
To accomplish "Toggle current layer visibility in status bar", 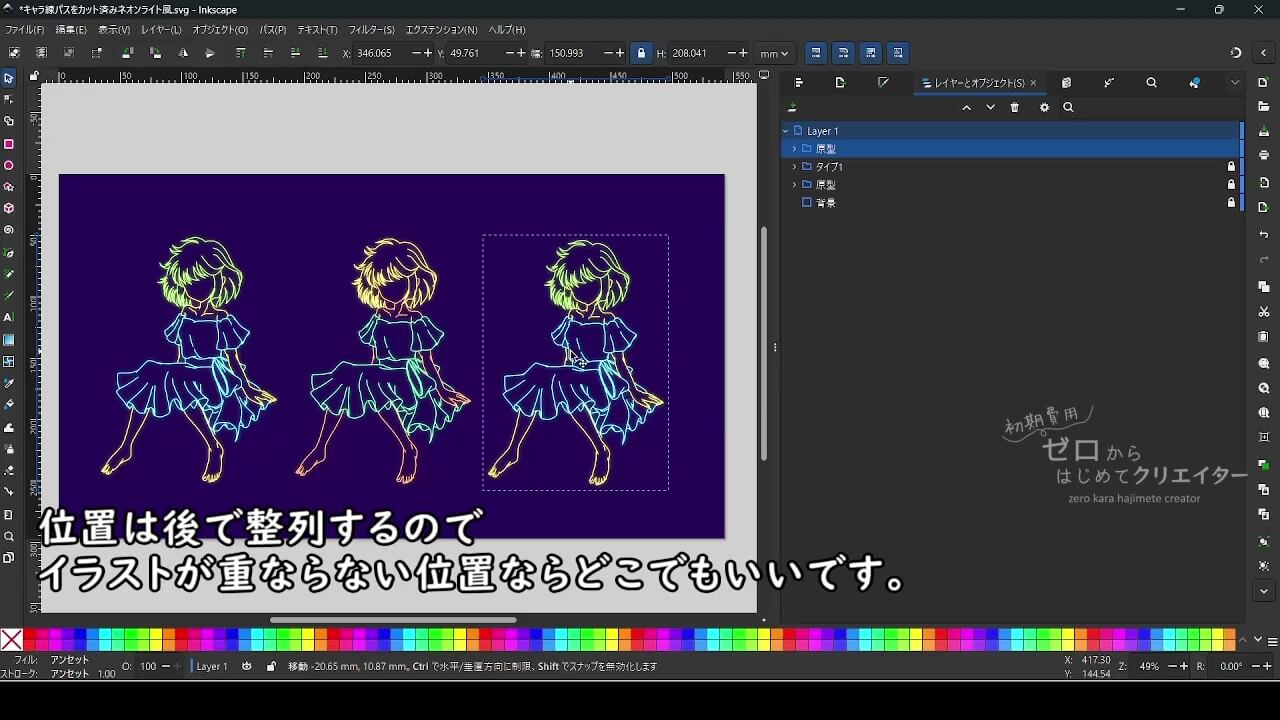I will click(x=247, y=666).
